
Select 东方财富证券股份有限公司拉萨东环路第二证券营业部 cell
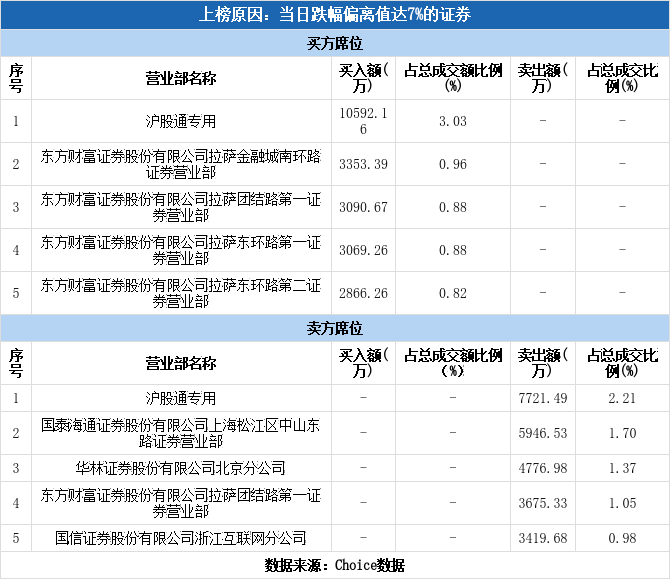click(x=181, y=293)
